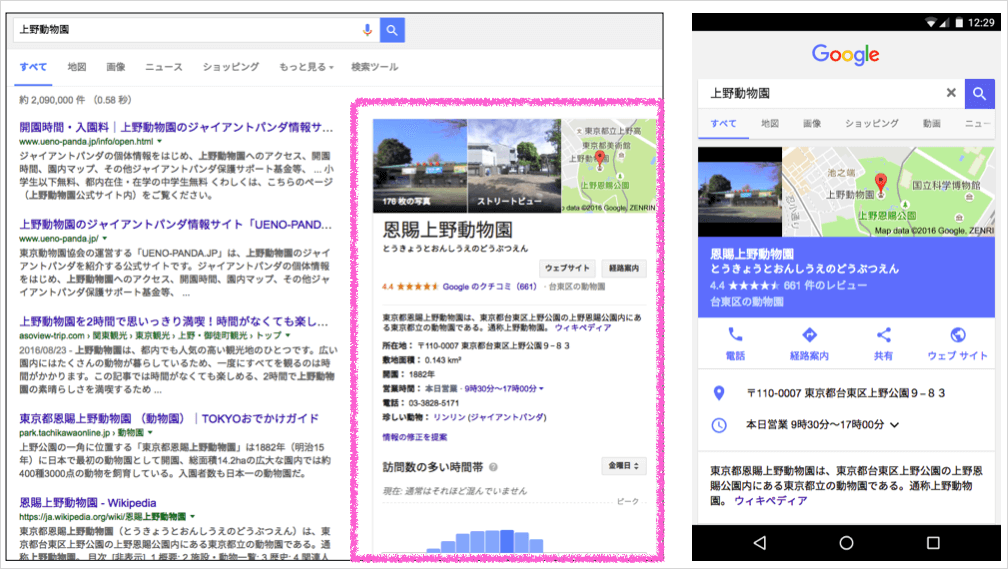
Task: Tap the mobile すべて tab
Action: point(724,123)
